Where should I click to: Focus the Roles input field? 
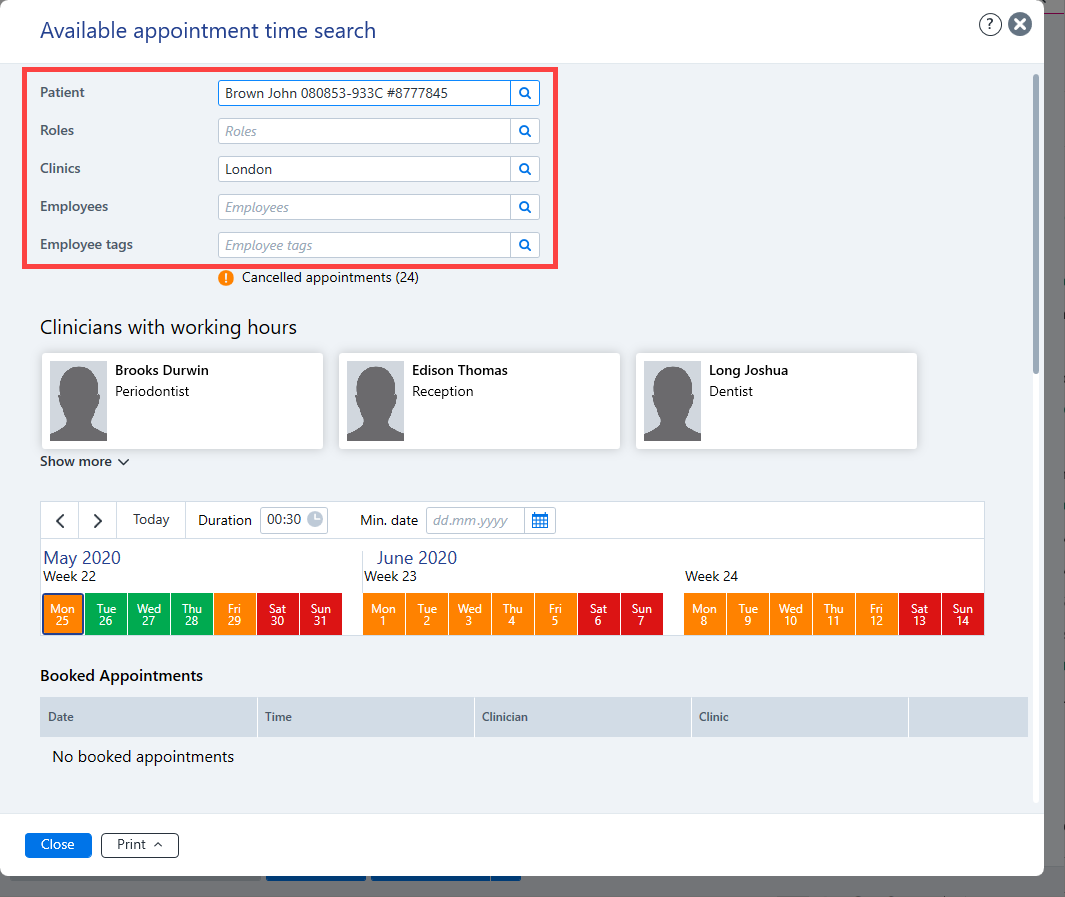tap(364, 131)
